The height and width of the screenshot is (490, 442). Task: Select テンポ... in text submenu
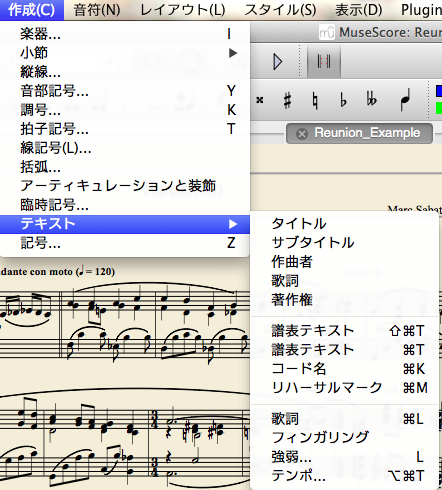(x=345, y=476)
